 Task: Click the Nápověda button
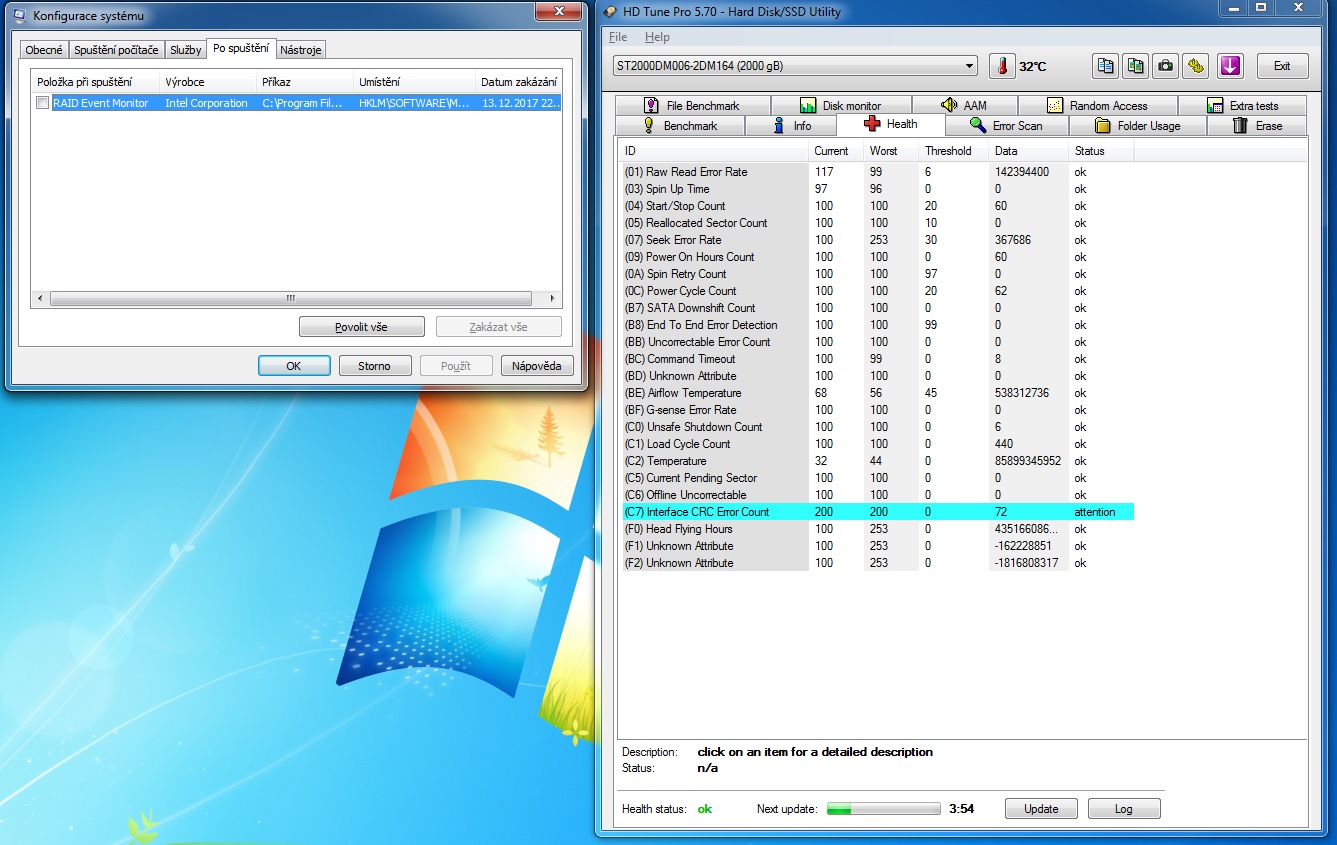tap(537, 366)
